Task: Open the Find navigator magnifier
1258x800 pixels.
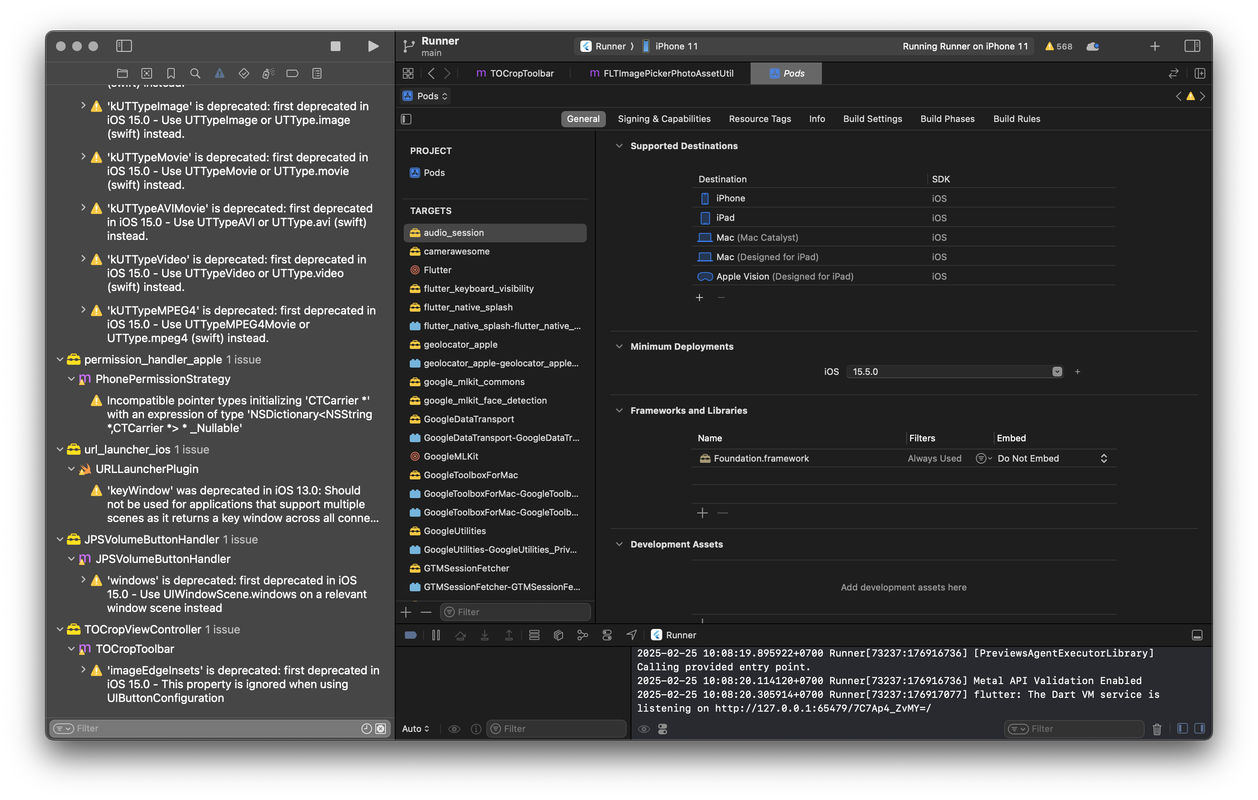Action: 195,74
